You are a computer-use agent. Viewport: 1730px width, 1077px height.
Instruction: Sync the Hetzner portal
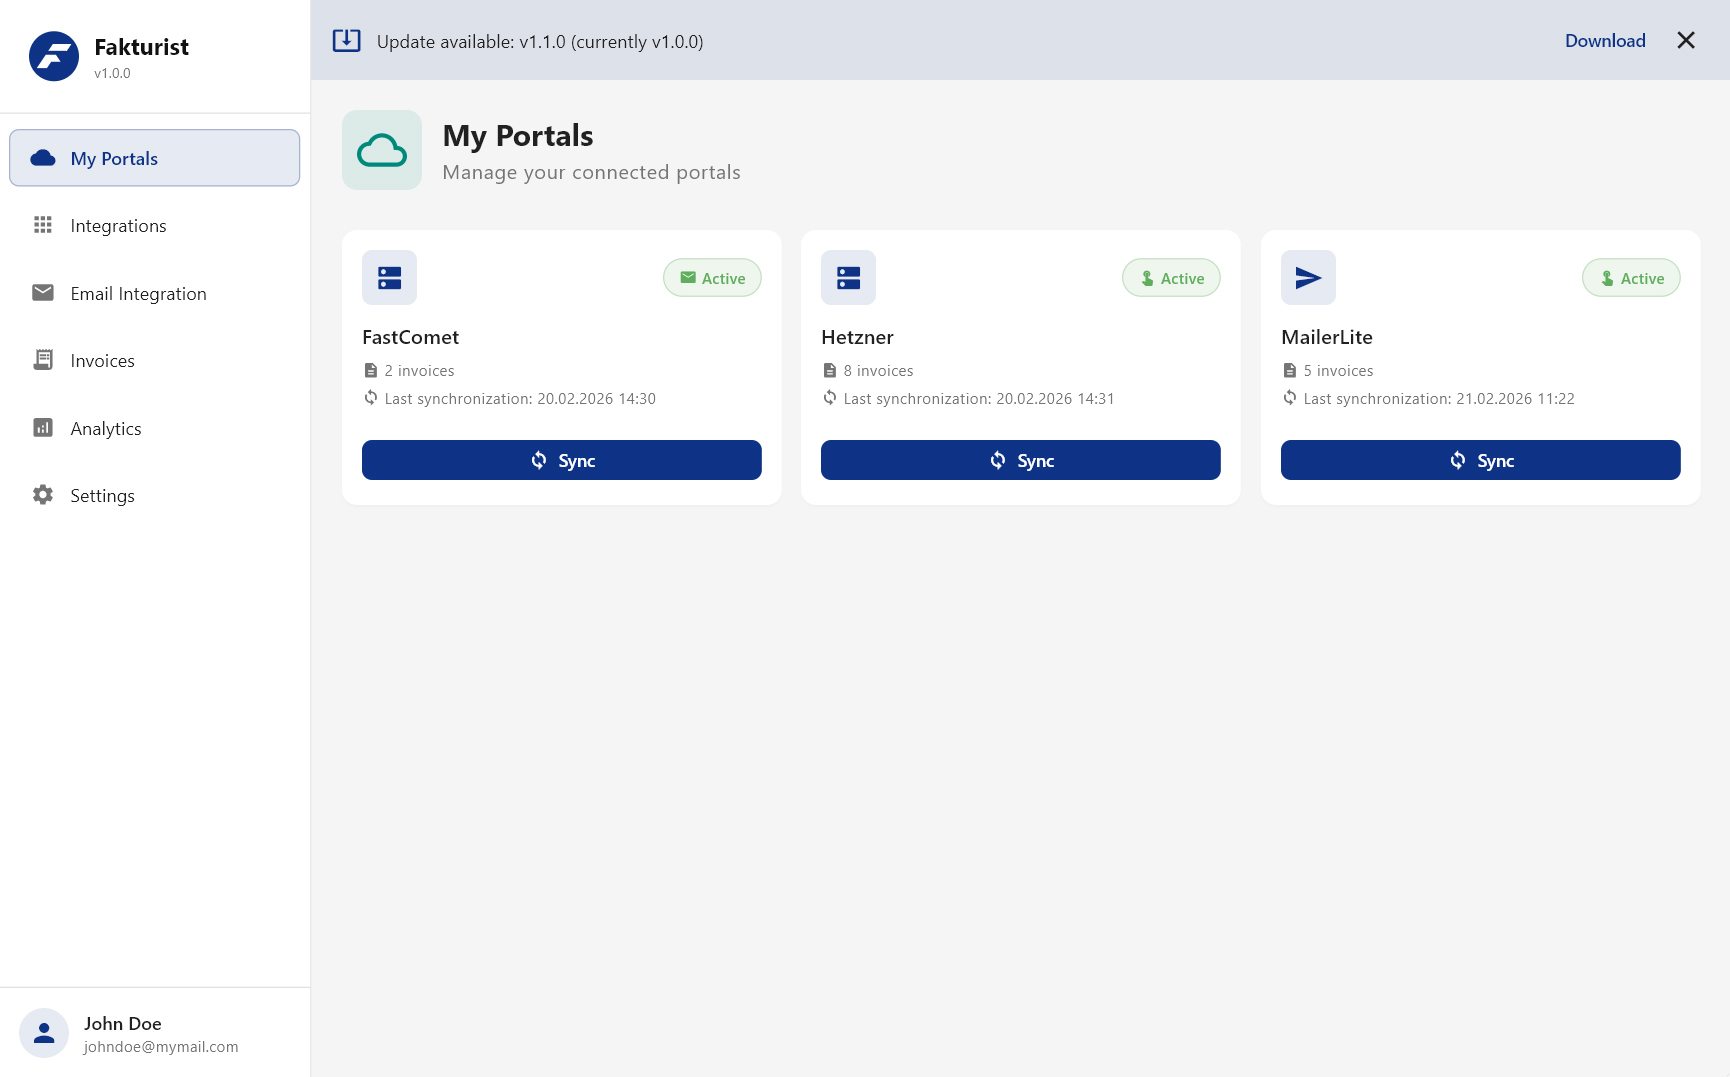coord(1020,460)
